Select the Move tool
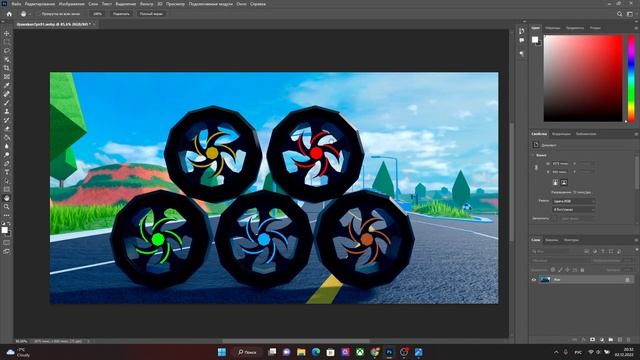This screenshot has height=360, width=640. pos(7,33)
